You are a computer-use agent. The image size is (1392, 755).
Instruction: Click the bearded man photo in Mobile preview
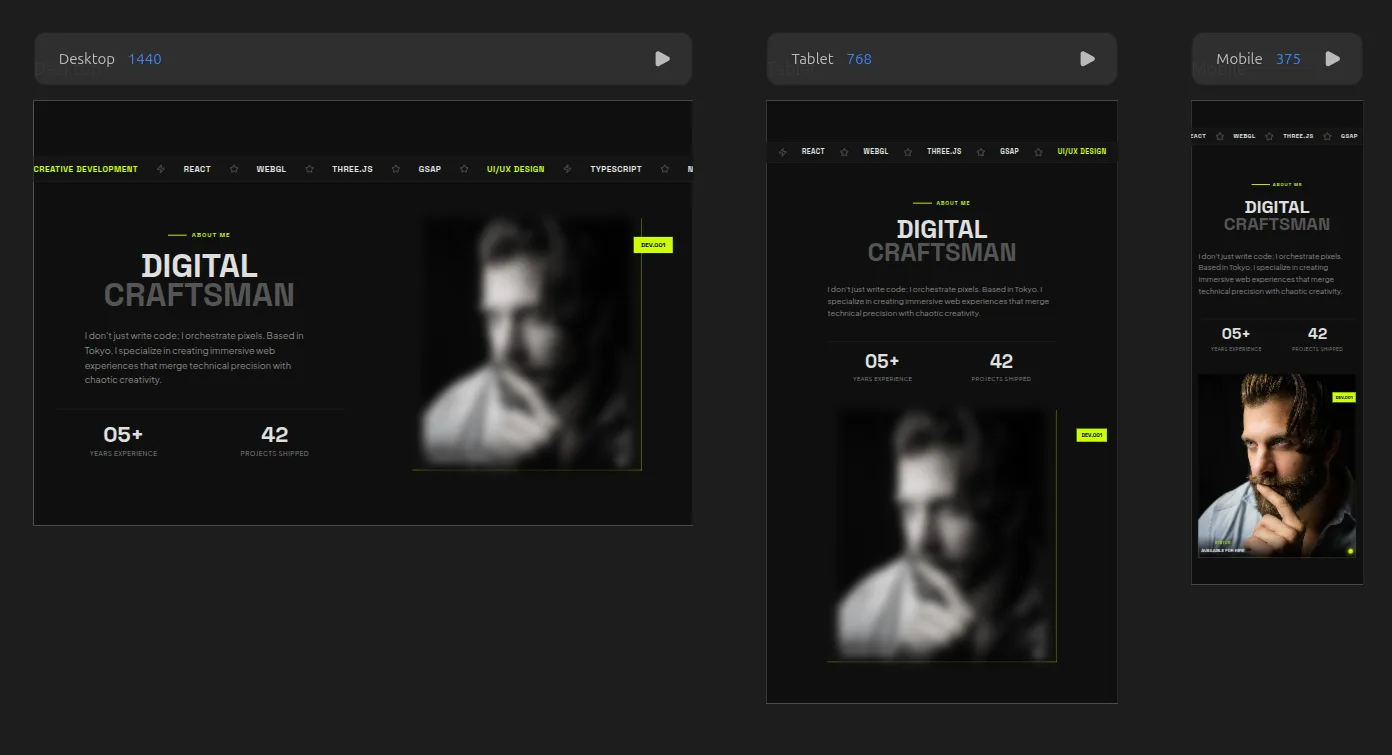tap(1276, 465)
